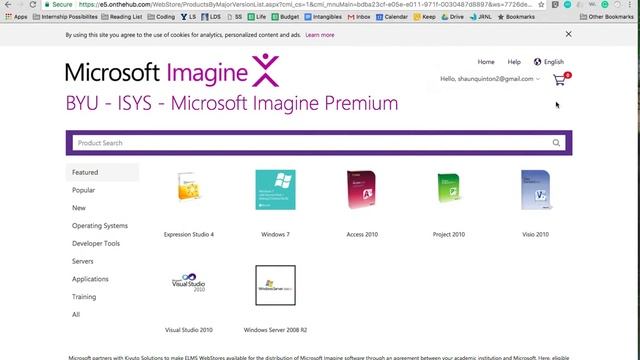Click the search magnifier icon
Image resolution: width=640 pixels, height=360 pixels.
[556, 143]
